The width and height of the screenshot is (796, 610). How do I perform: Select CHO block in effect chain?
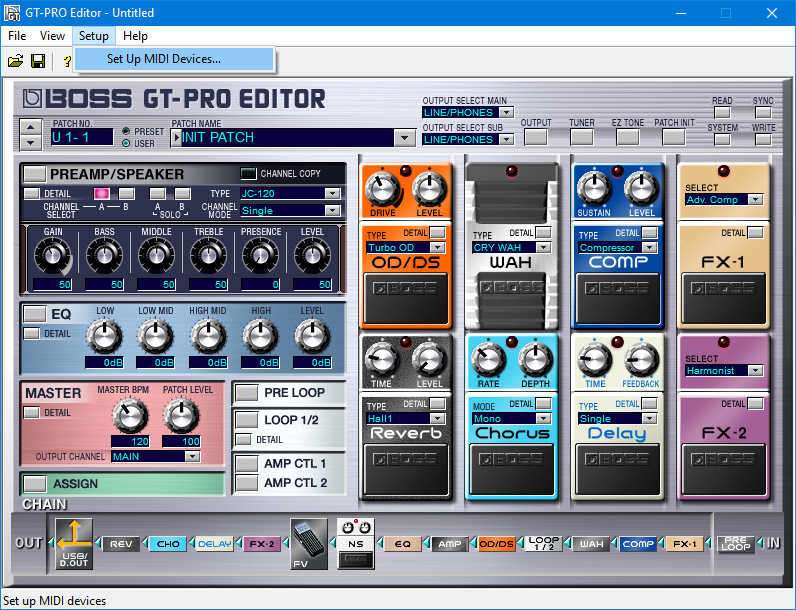168,544
